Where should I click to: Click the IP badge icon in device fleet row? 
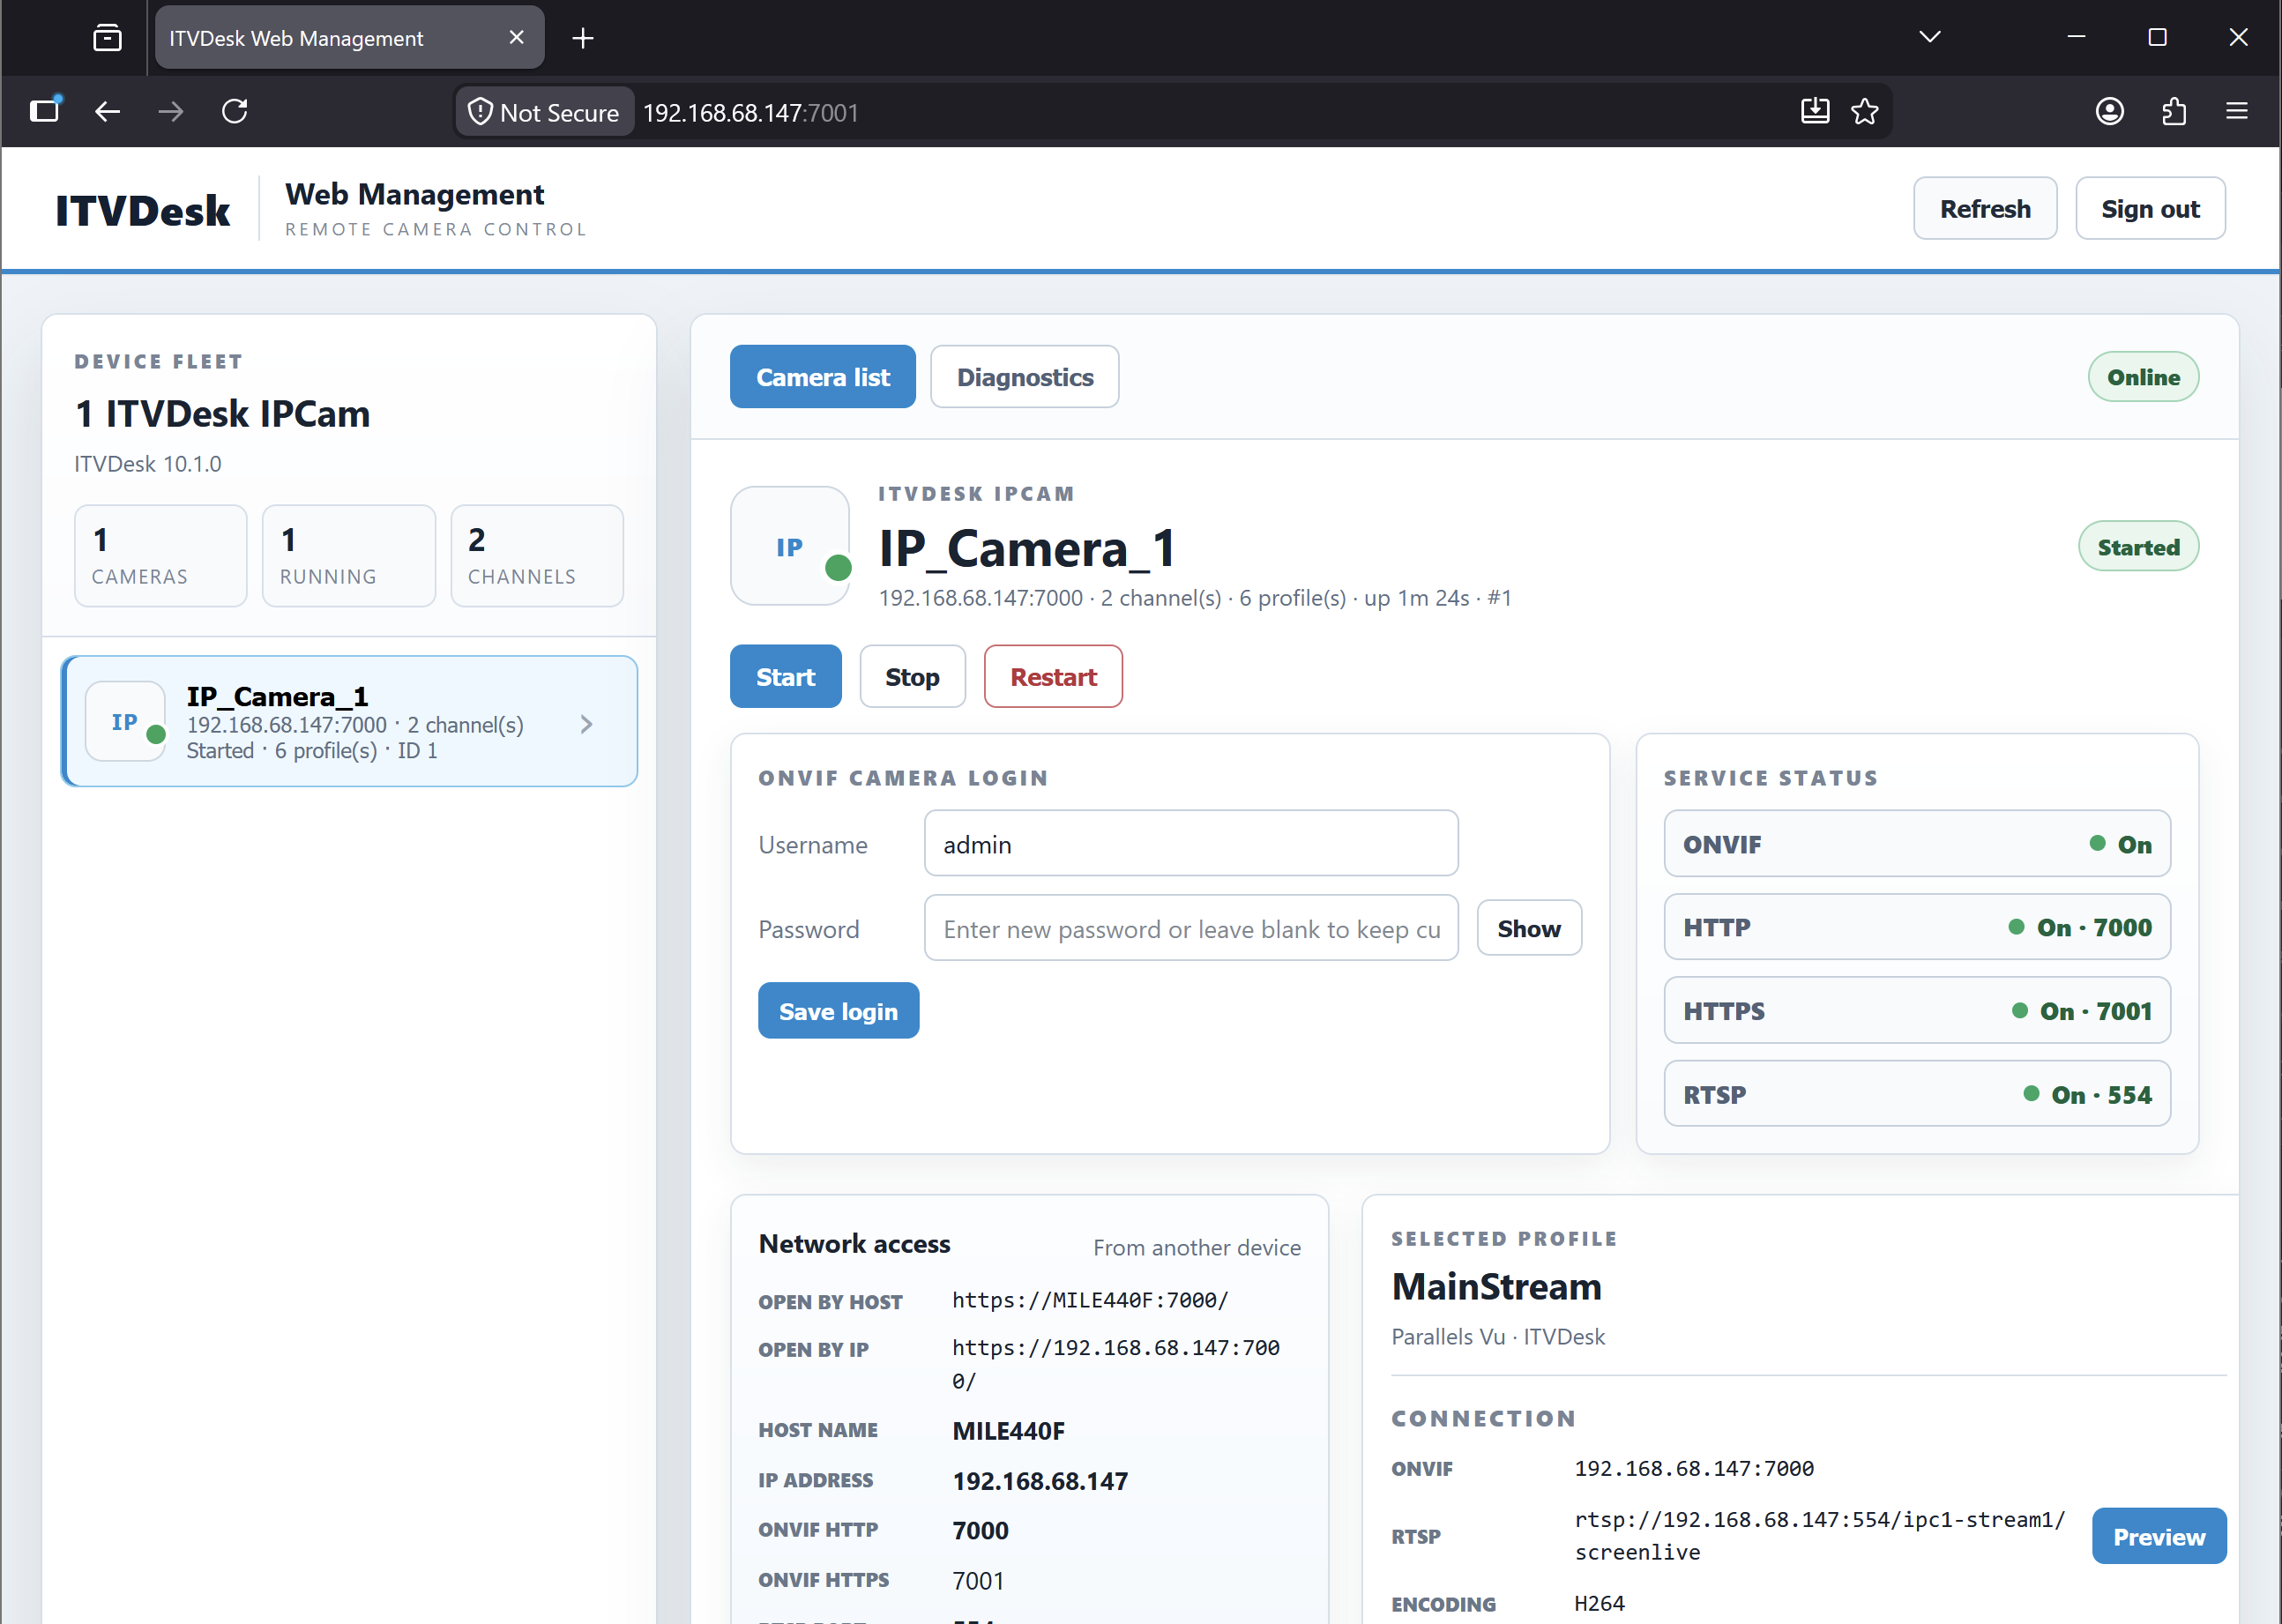[x=125, y=722]
